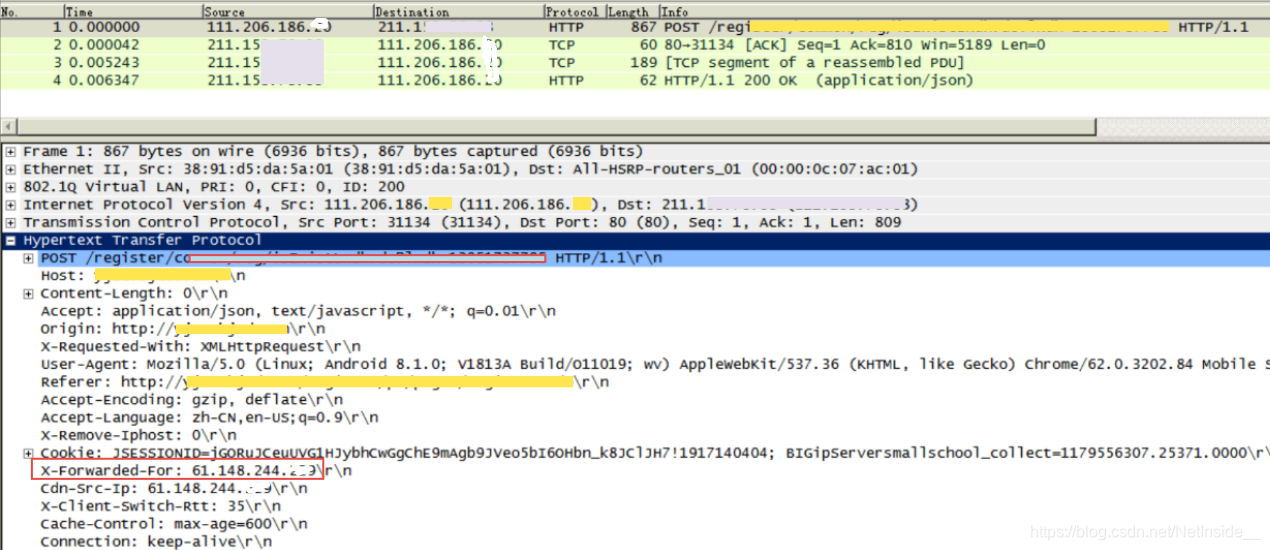
Task: Expand the 802.1Q Virtual LAN node
Action: pos(10,187)
